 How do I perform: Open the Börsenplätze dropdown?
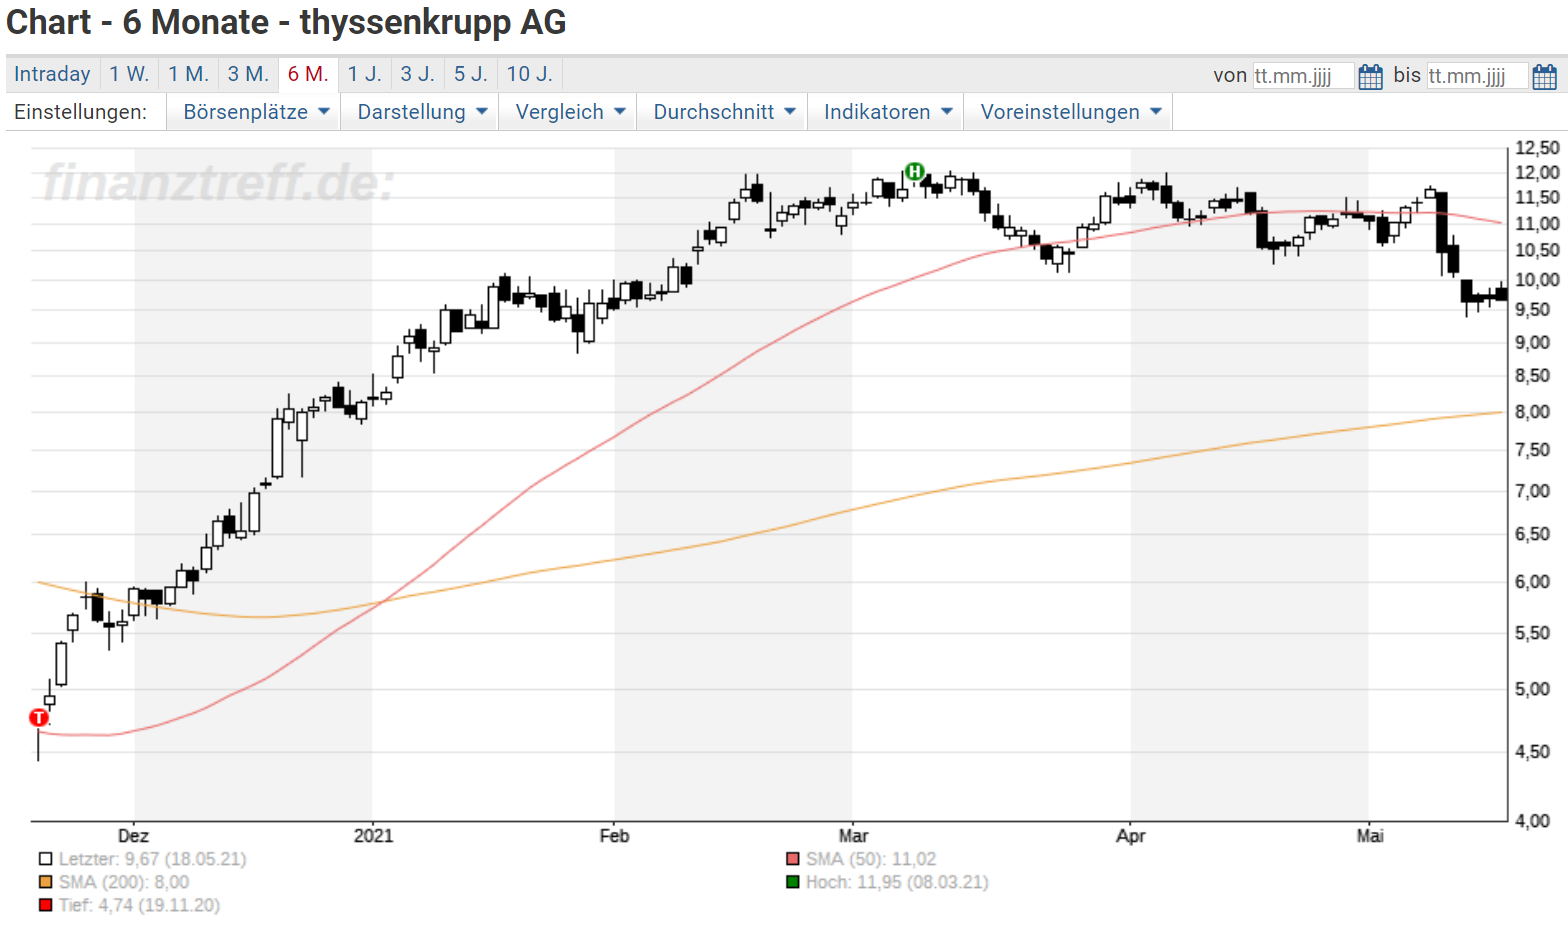[x=256, y=112]
